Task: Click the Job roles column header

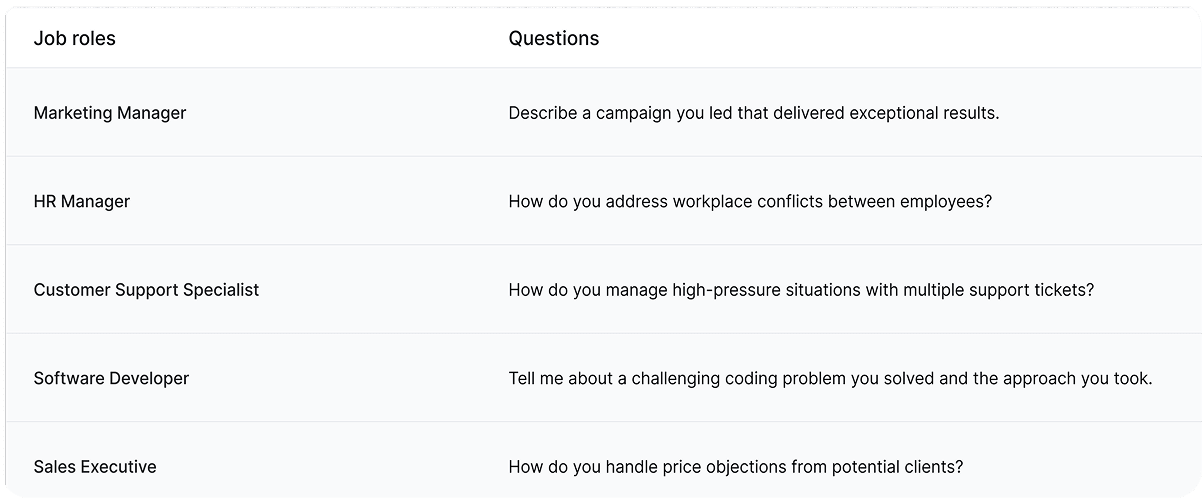Action: pos(75,39)
